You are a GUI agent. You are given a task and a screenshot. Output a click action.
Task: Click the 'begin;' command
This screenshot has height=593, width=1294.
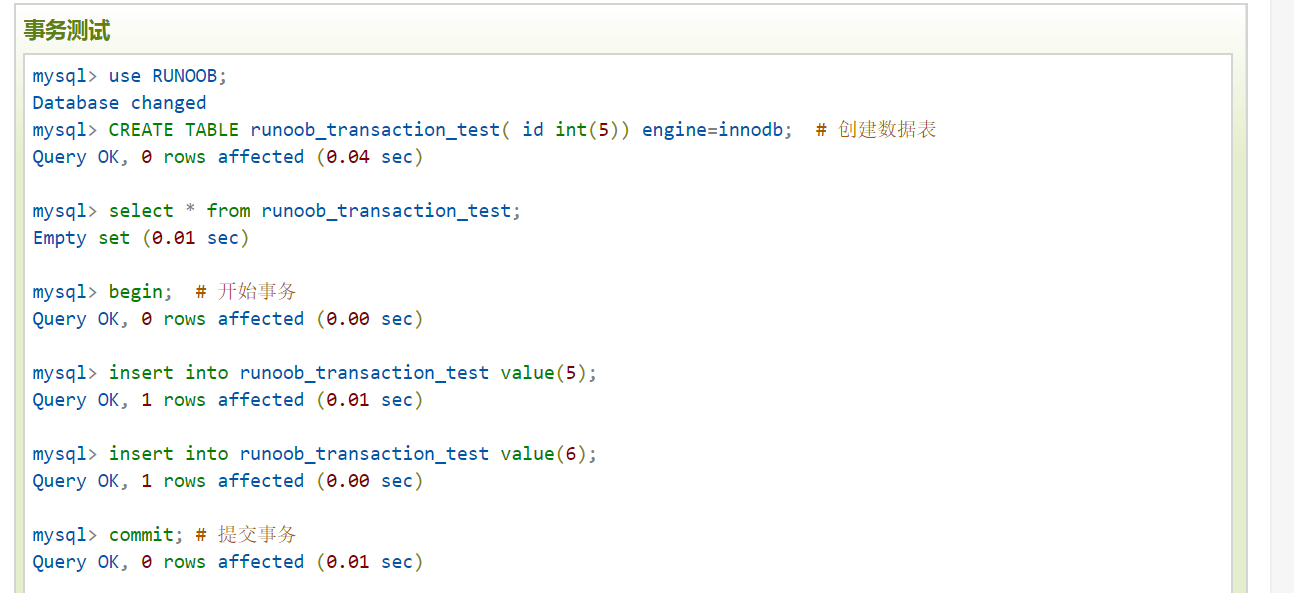[141, 292]
